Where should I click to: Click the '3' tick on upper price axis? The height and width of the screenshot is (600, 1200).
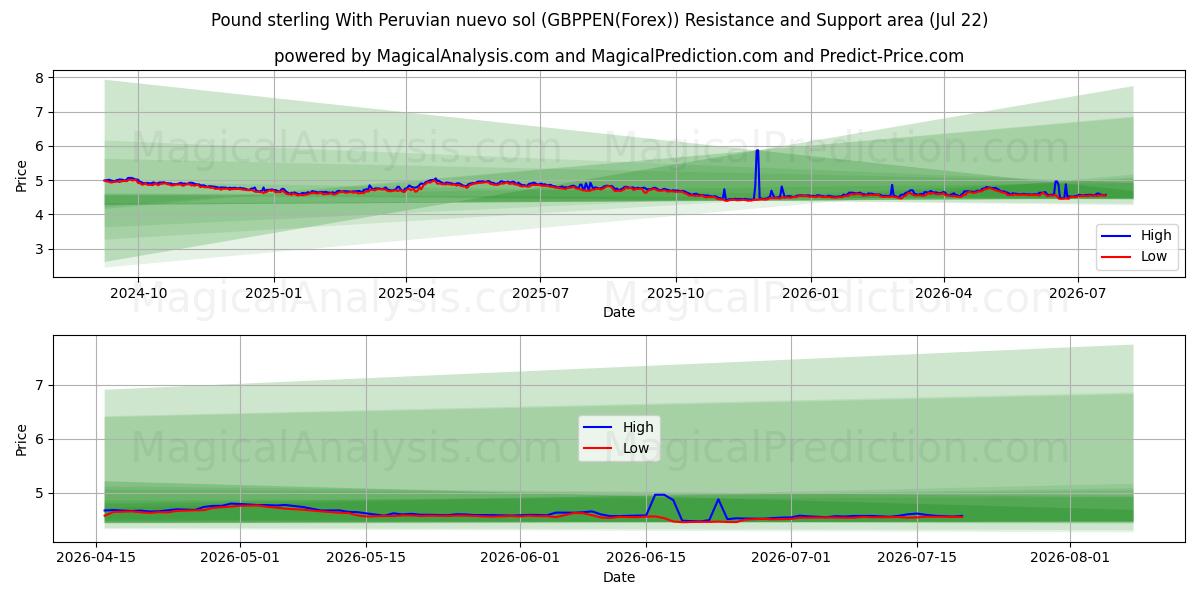(x=38, y=249)
